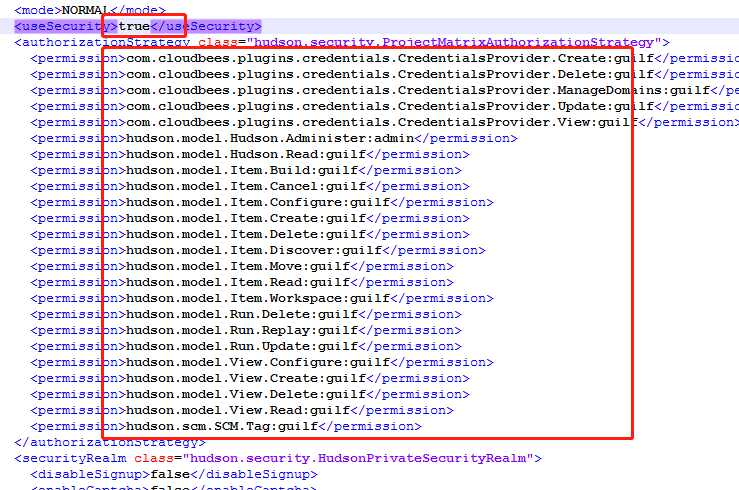This screenshot has height=490, width=739.
Task: Click the 'false' value inside disableSignup
Action: click(x=170, y=475)
